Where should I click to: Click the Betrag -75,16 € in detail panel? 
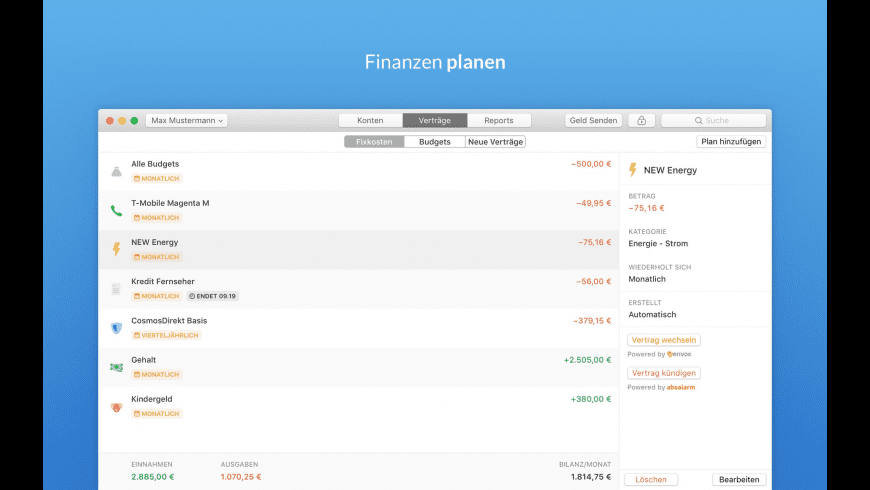[x=646, y=208]
